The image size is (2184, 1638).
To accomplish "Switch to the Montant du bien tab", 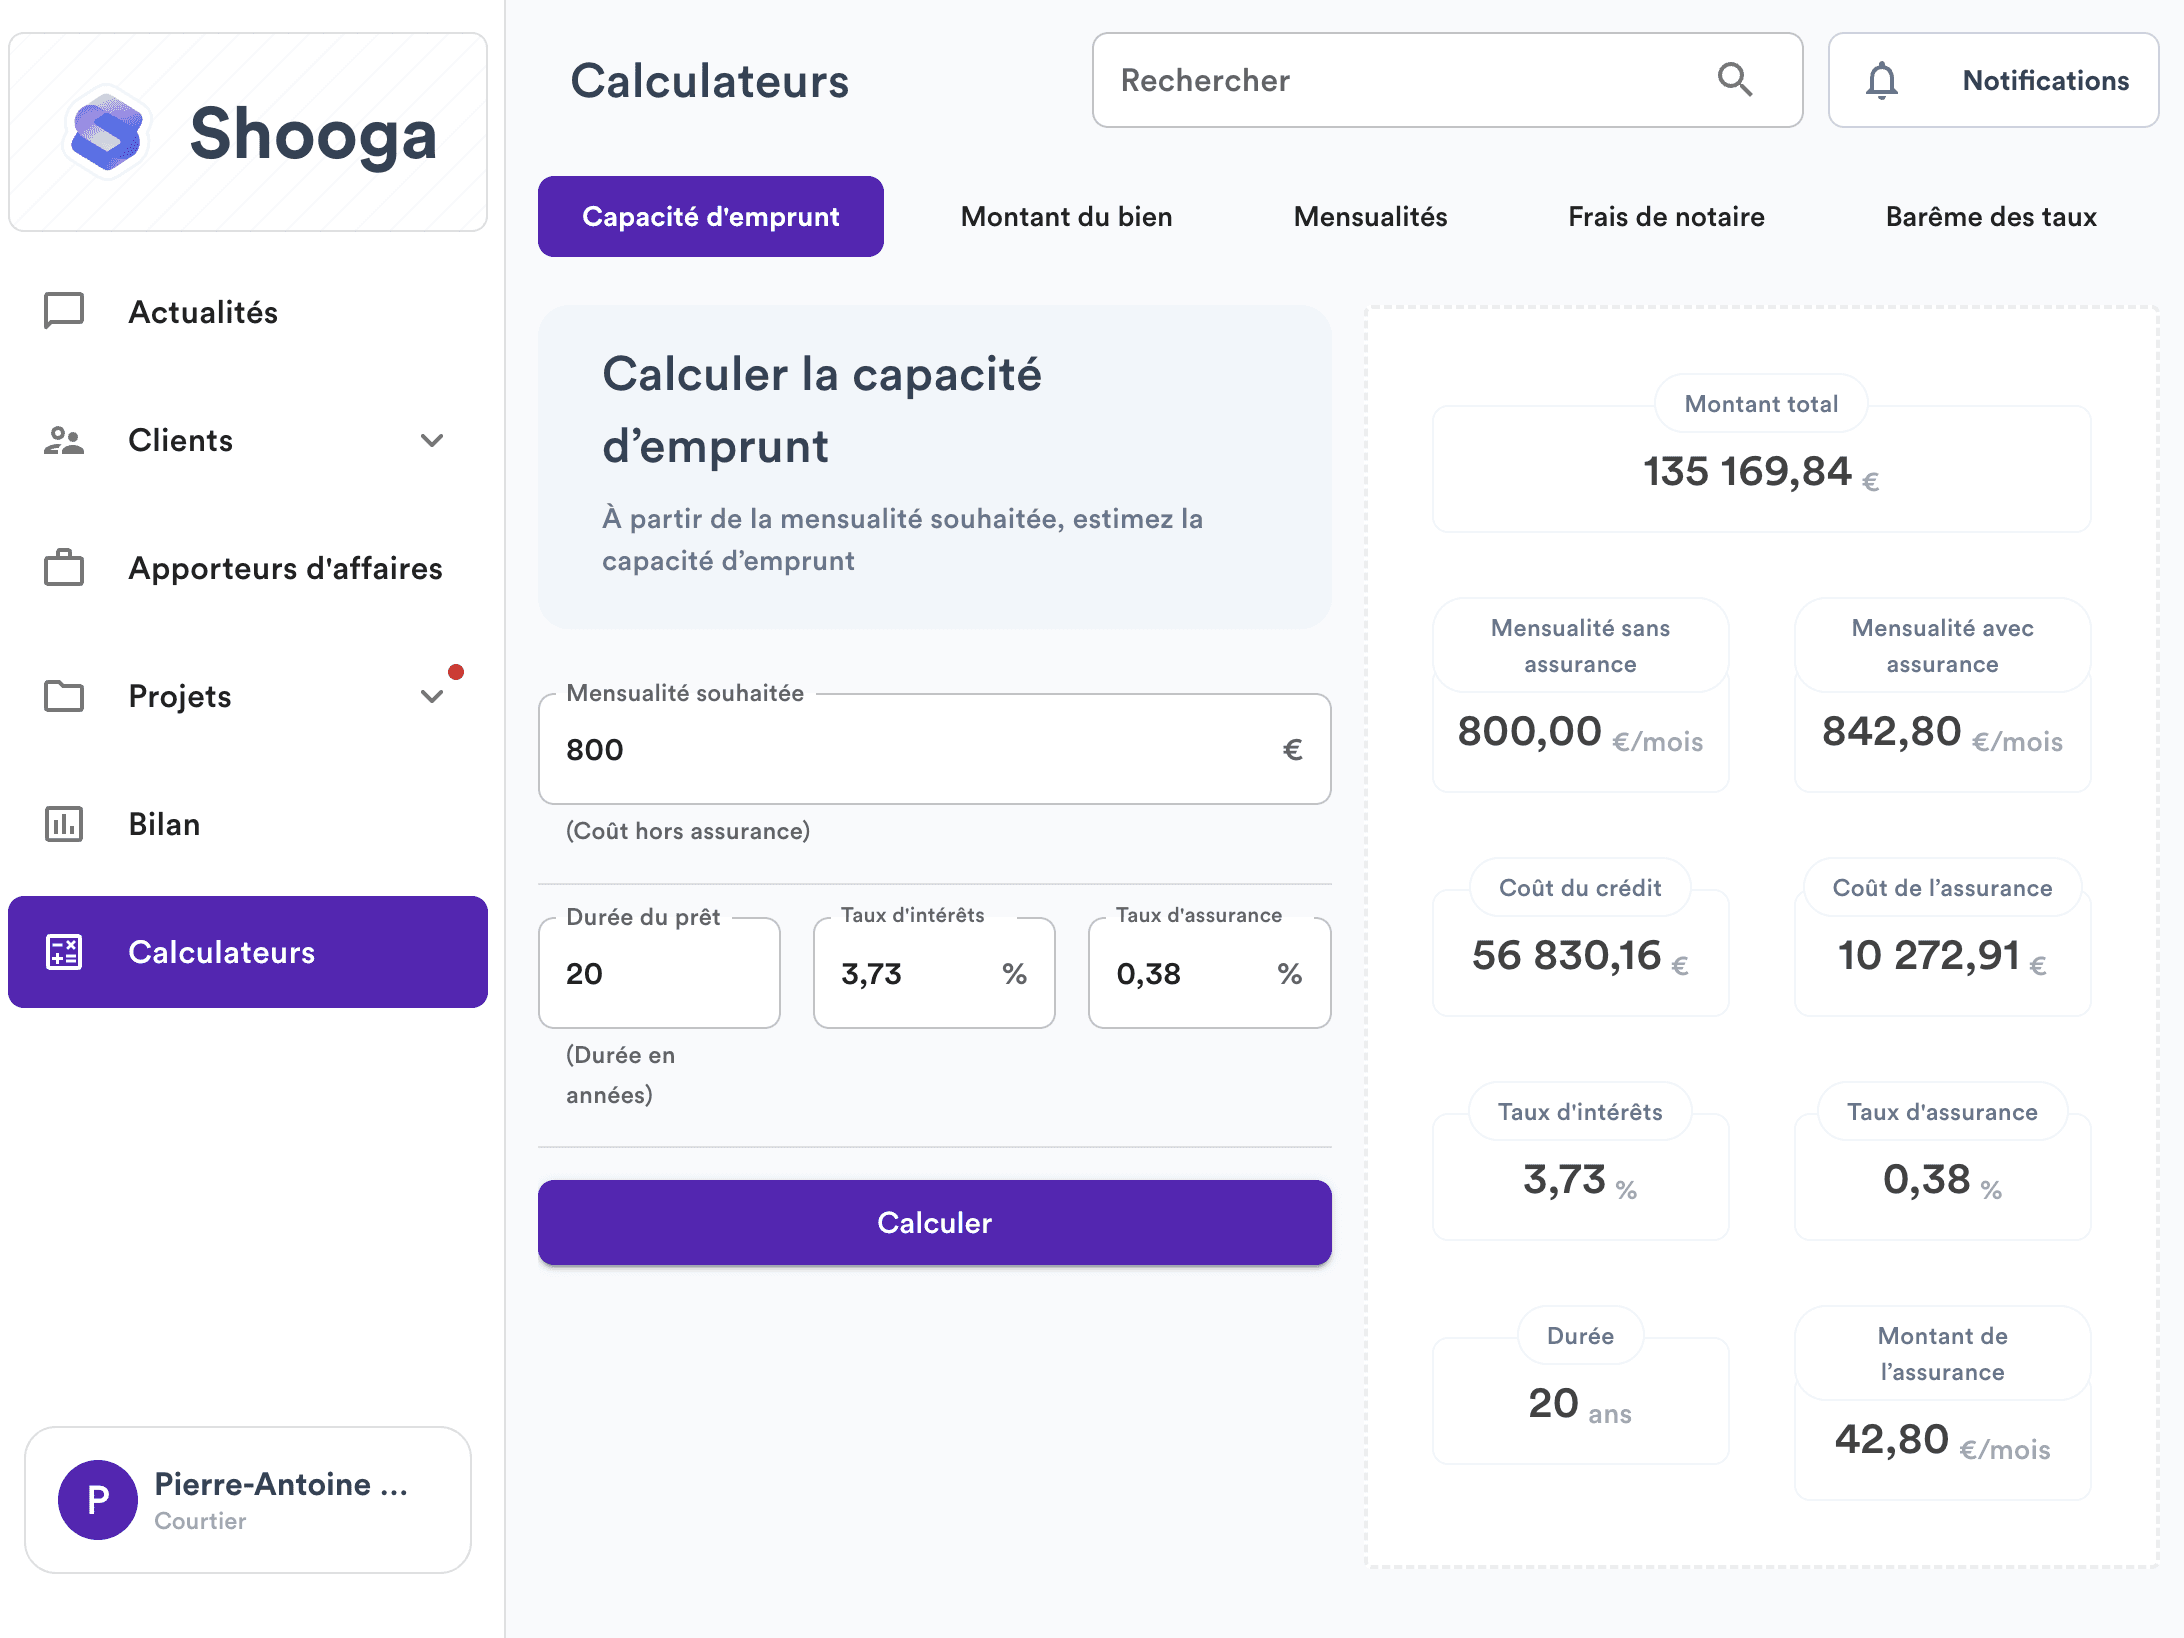I will (1066, 216).
